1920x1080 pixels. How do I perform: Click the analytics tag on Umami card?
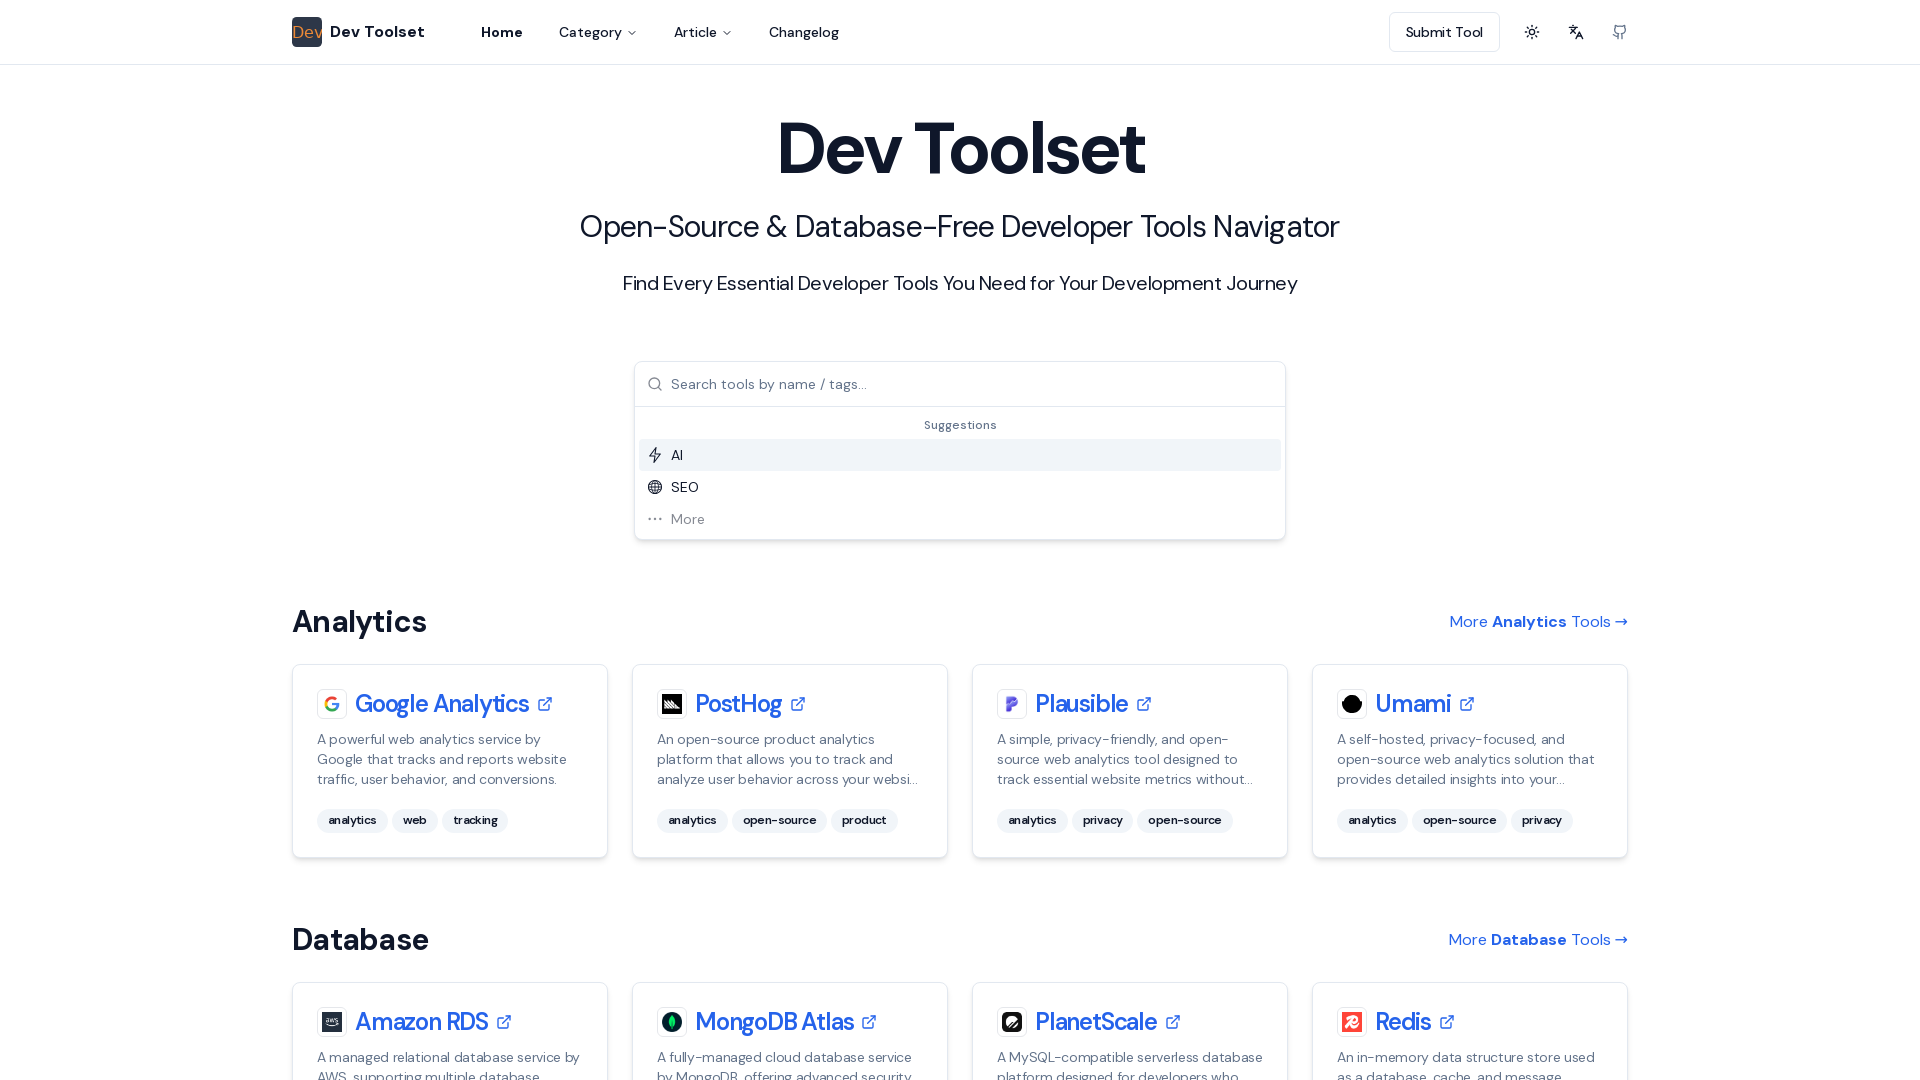coord(1372,821)
